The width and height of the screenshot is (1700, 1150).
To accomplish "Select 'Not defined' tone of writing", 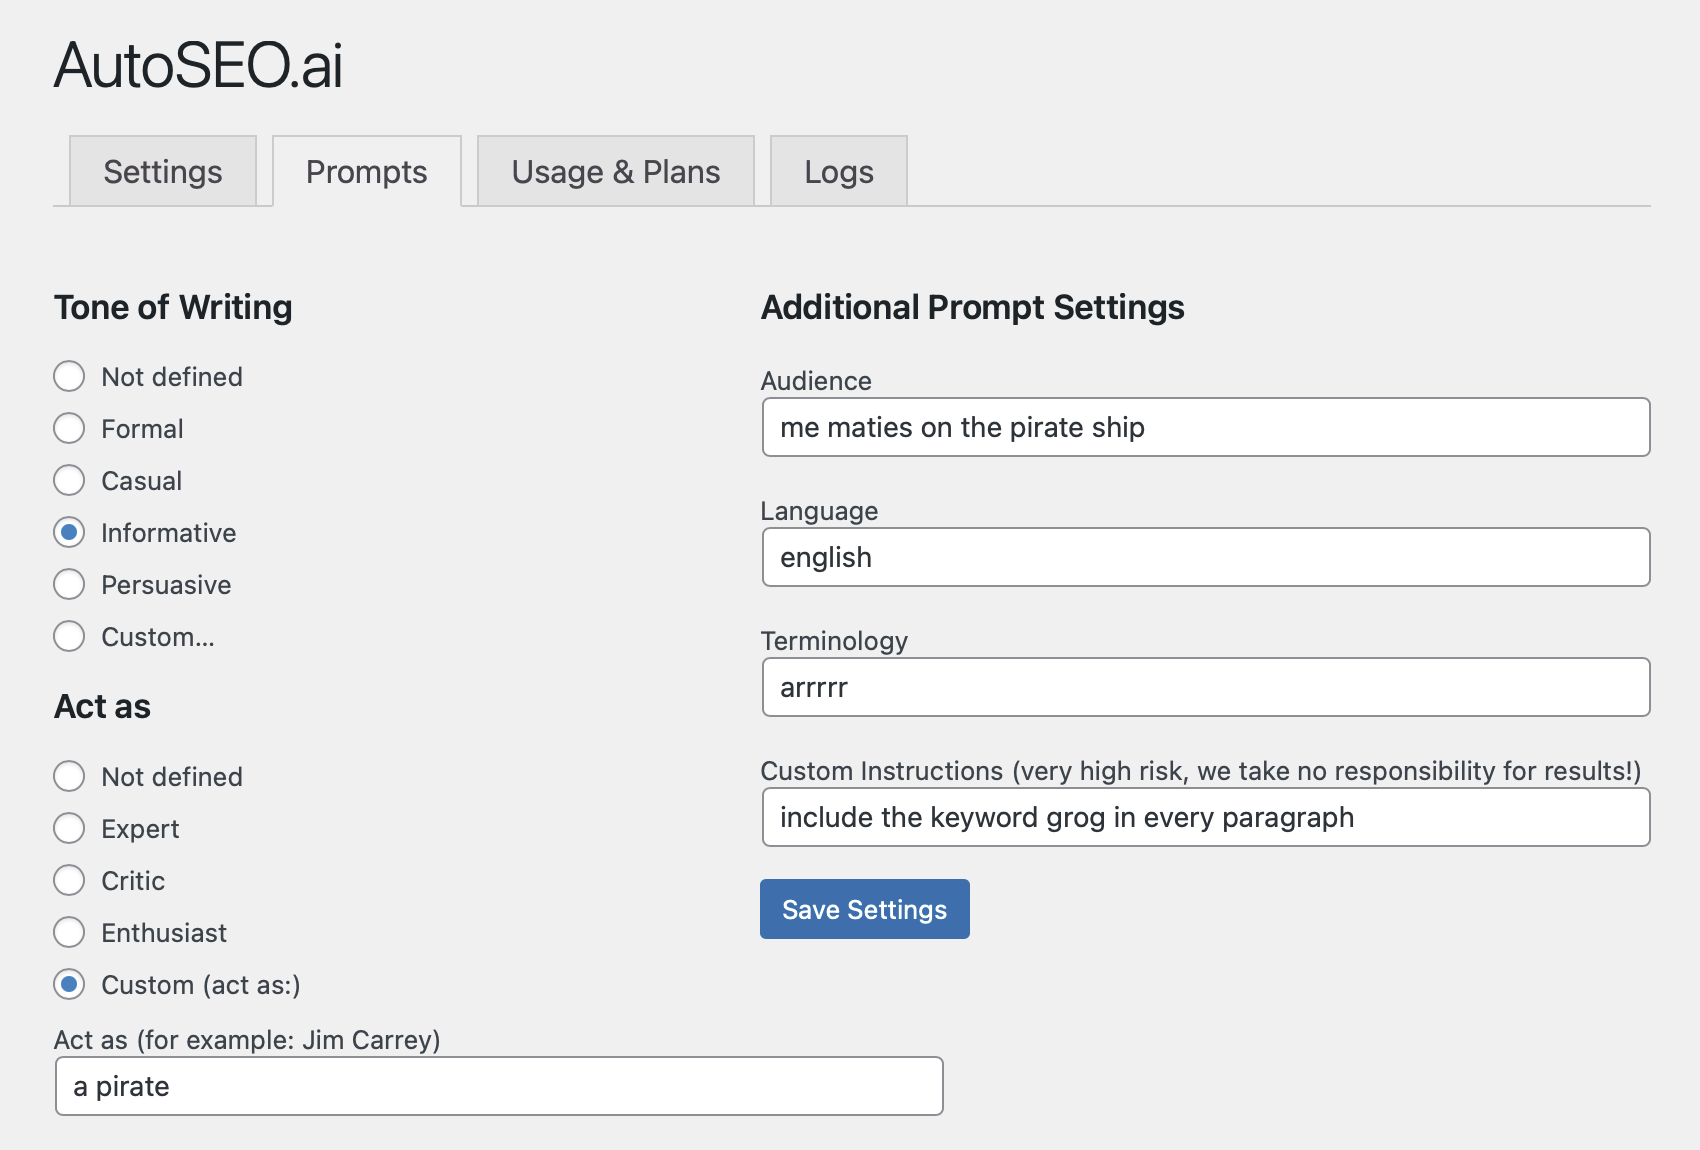I will point(69,377).
